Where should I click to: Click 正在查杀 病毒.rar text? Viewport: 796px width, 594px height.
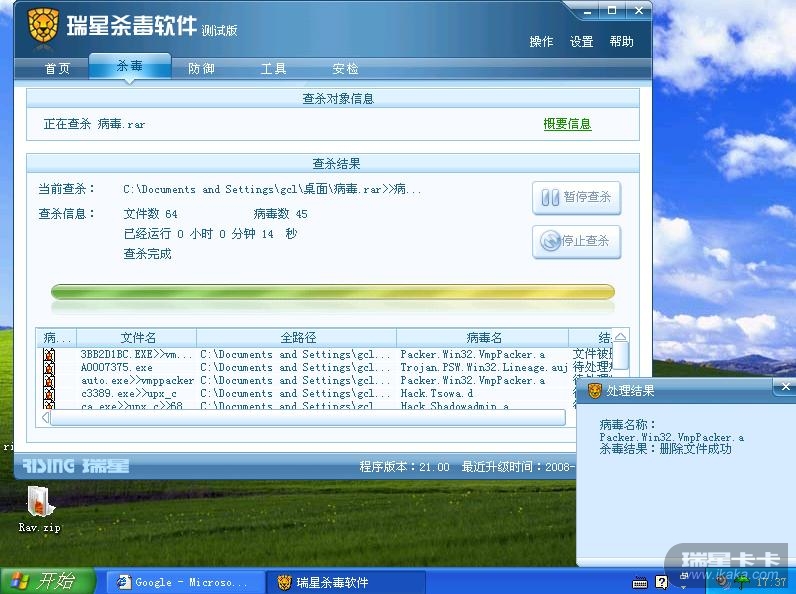(94, 124)
